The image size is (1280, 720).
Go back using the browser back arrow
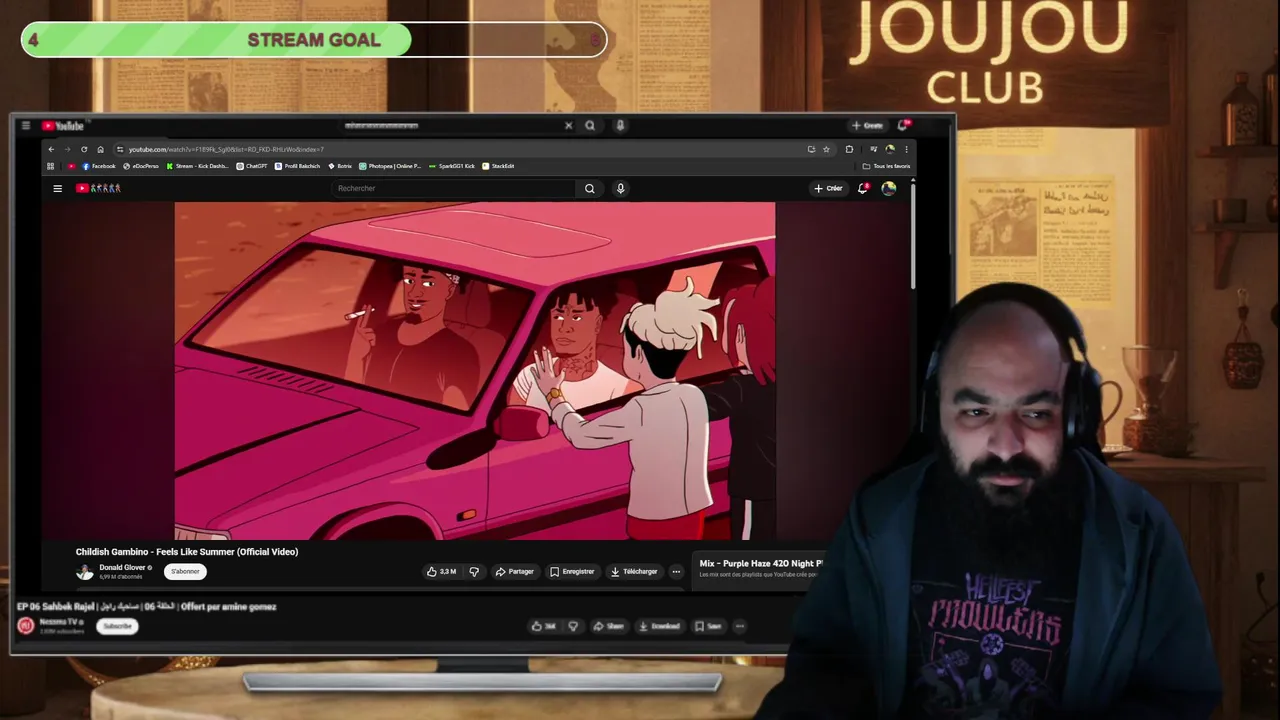tap(51, 149)
